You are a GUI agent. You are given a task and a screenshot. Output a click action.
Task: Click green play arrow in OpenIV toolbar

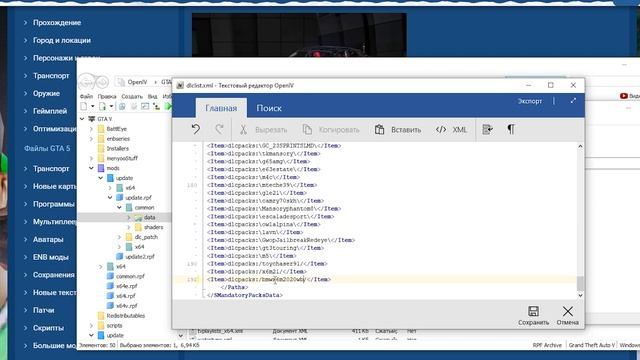click(x=168, y=107)
